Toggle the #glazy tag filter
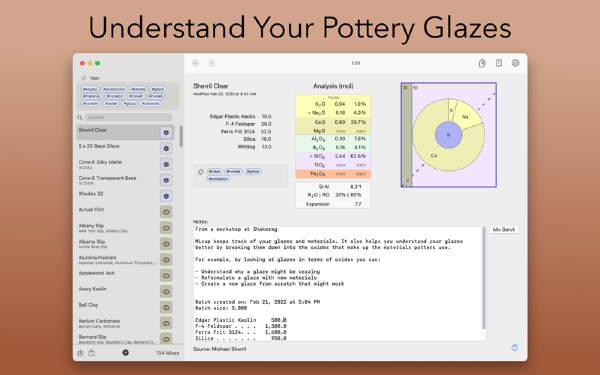Screen dimensions: 600x375 pos(130,104)
